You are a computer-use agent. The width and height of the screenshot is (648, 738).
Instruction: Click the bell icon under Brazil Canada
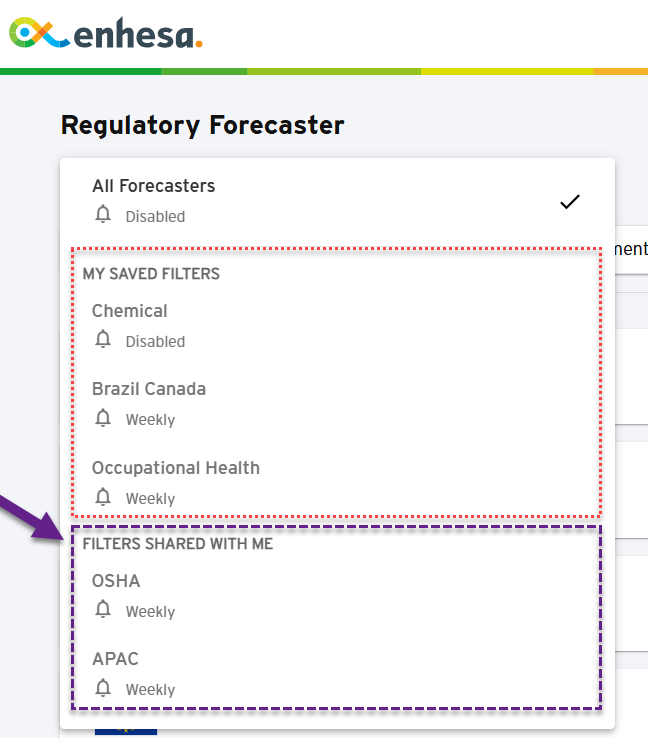click(103, 417)
